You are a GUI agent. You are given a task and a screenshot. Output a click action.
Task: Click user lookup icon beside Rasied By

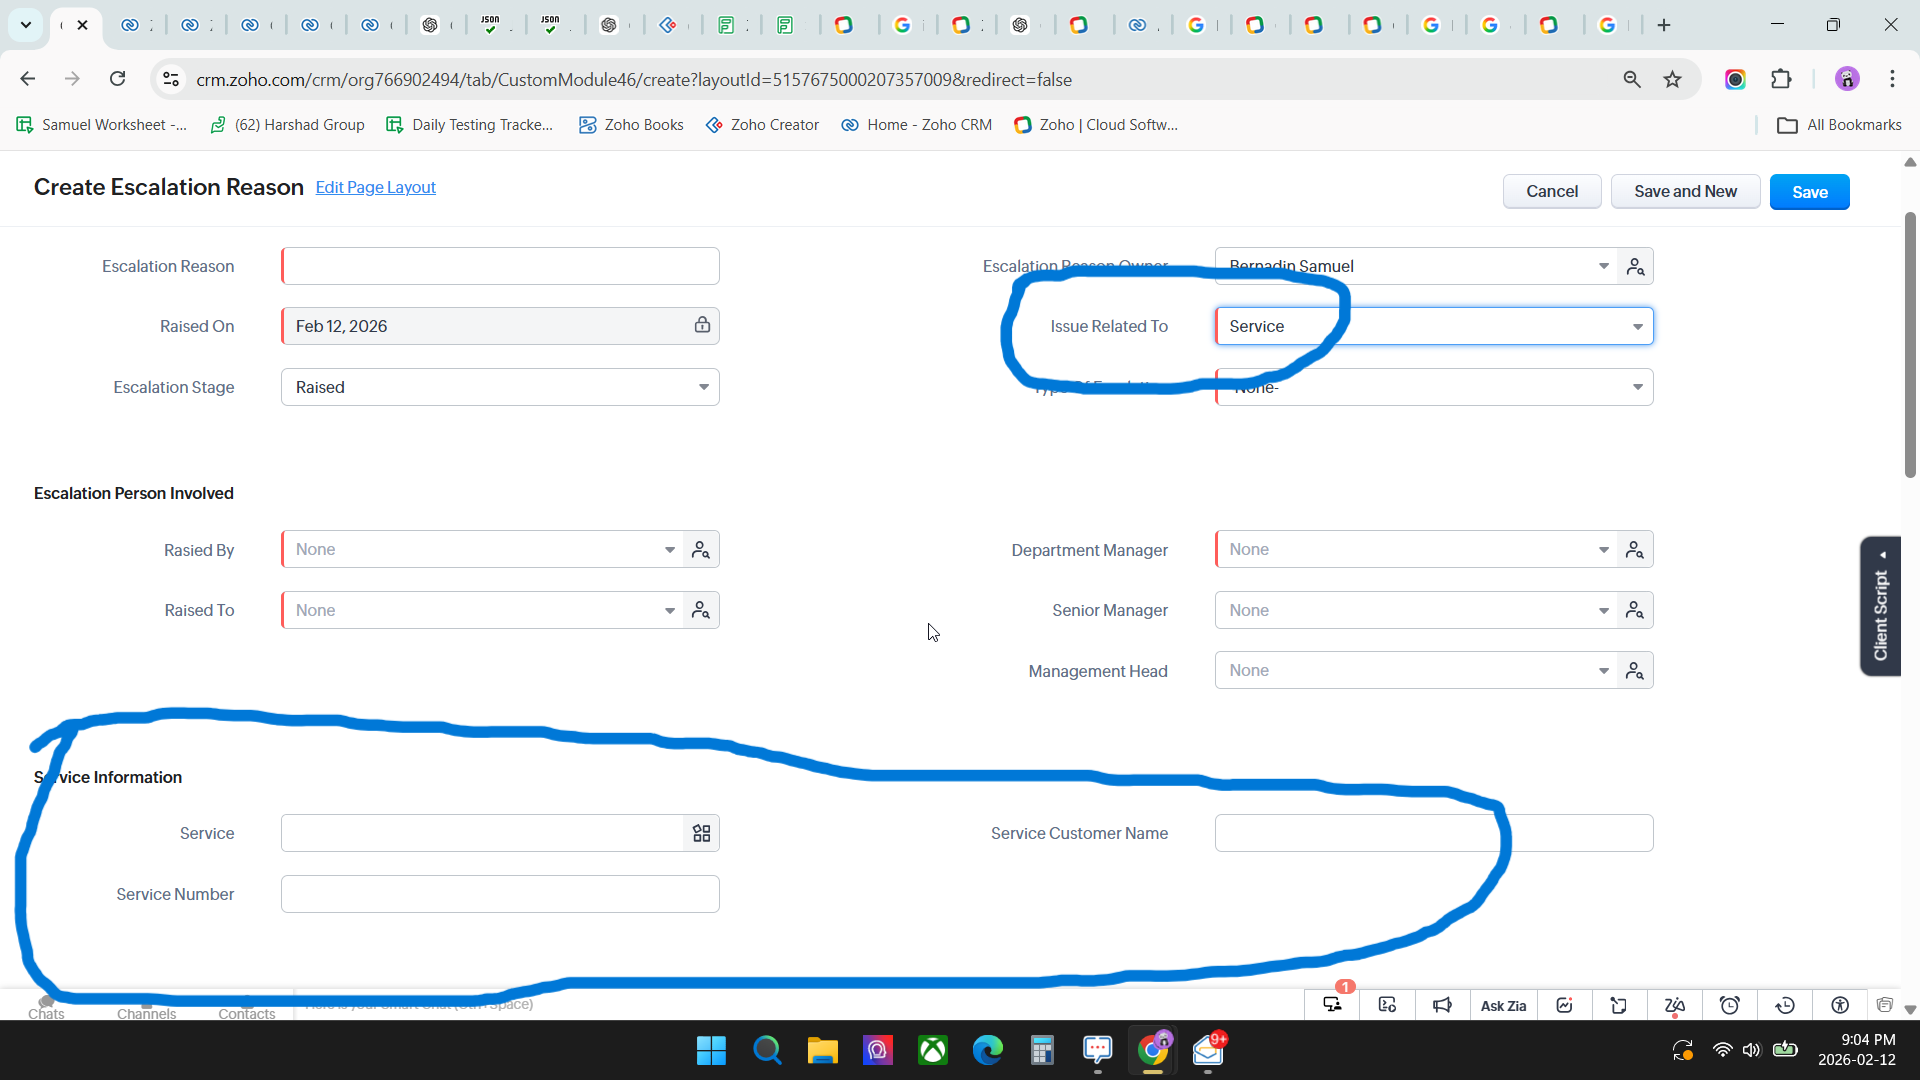tap(701, 550)
